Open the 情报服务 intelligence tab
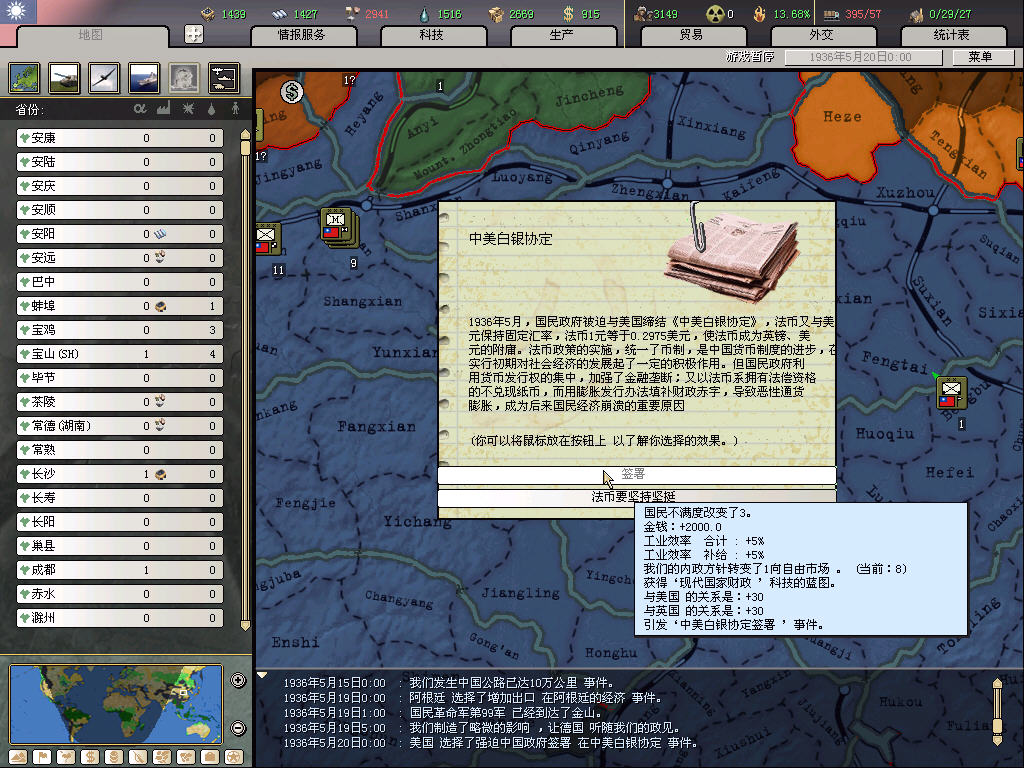Image resolution: width=1024 pixels, height=768 pixels. [303, 35]
